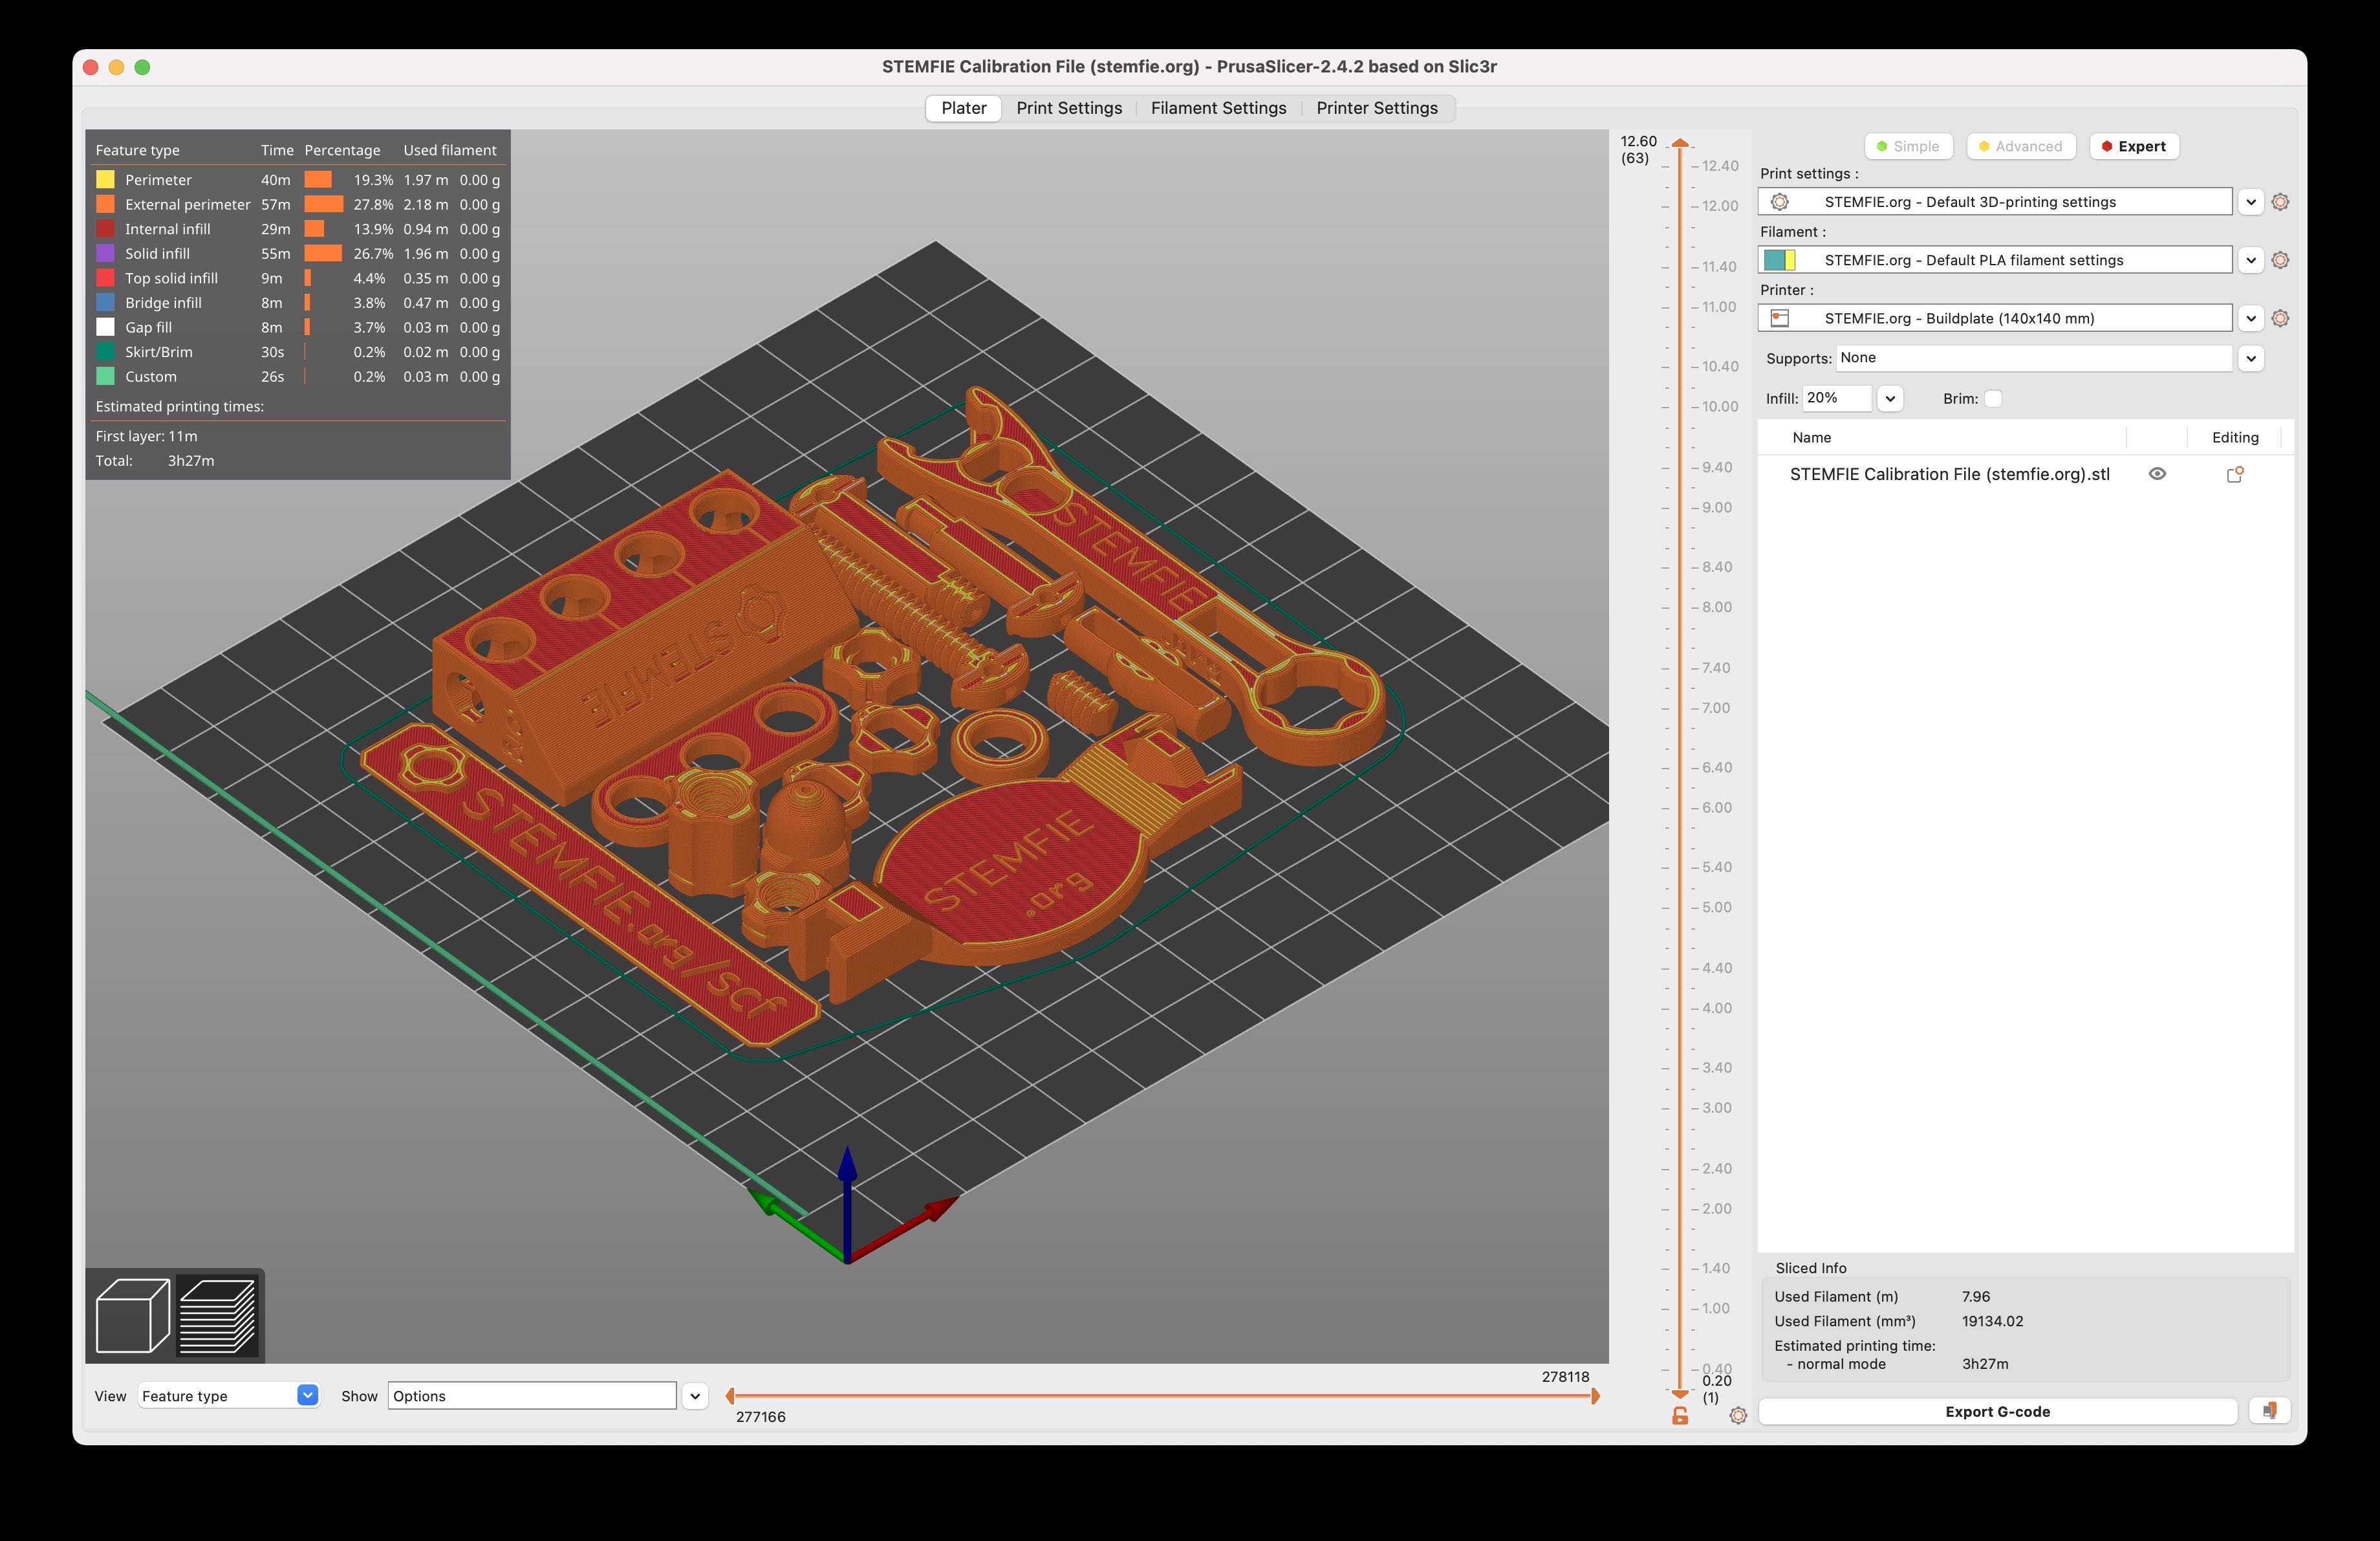Click the External perimeter legend label
The width and height of the screenshot is (2380, 1541).
(x=188, y=204)
